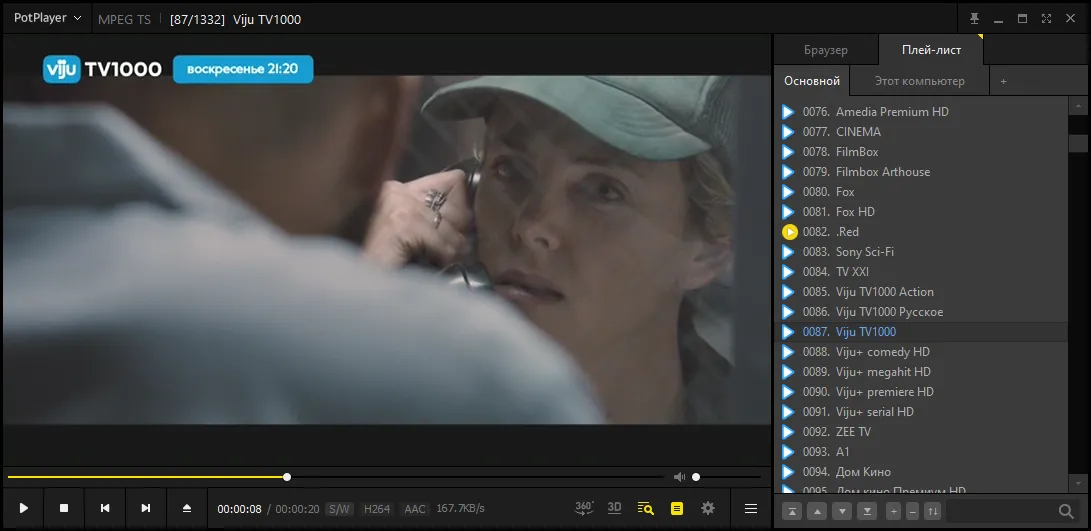Toggle the S/W decoder indicator
1091x531 pixels.
point(339,509)
